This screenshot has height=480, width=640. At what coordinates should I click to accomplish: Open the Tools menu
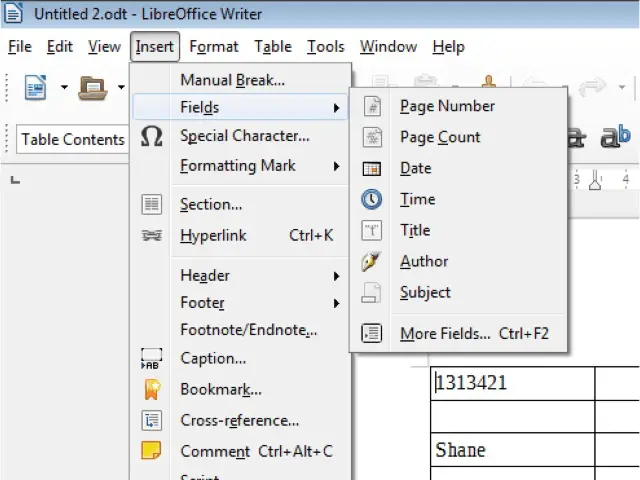pos(326,47)
